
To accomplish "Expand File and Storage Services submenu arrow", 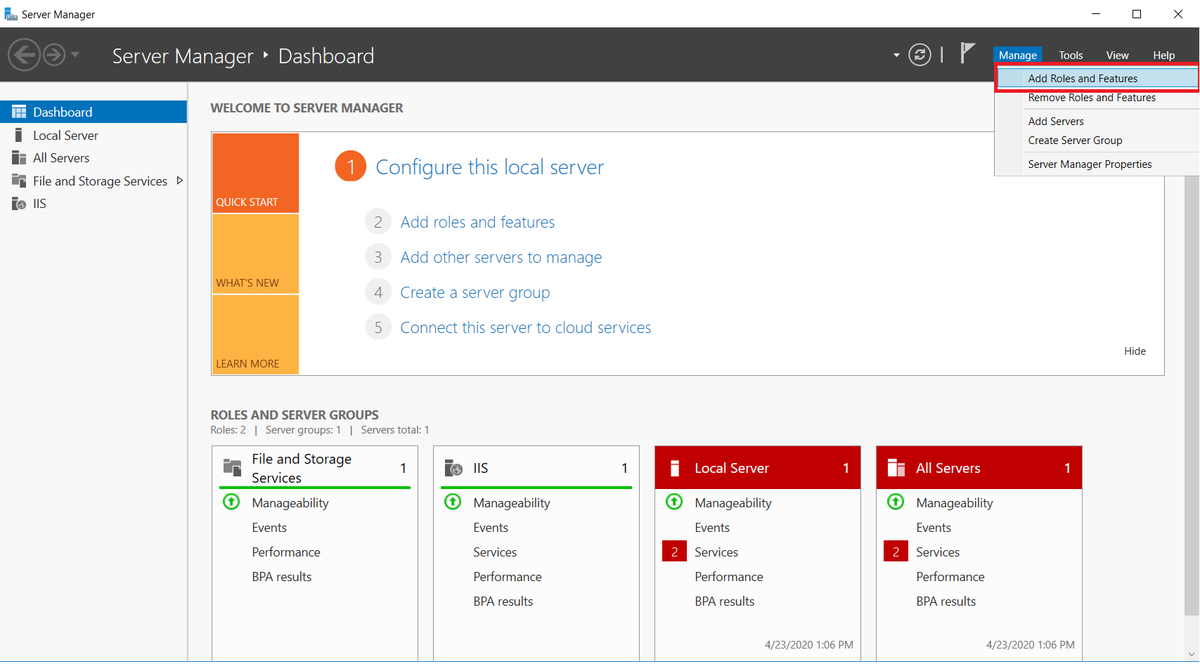I will point(180,181).
